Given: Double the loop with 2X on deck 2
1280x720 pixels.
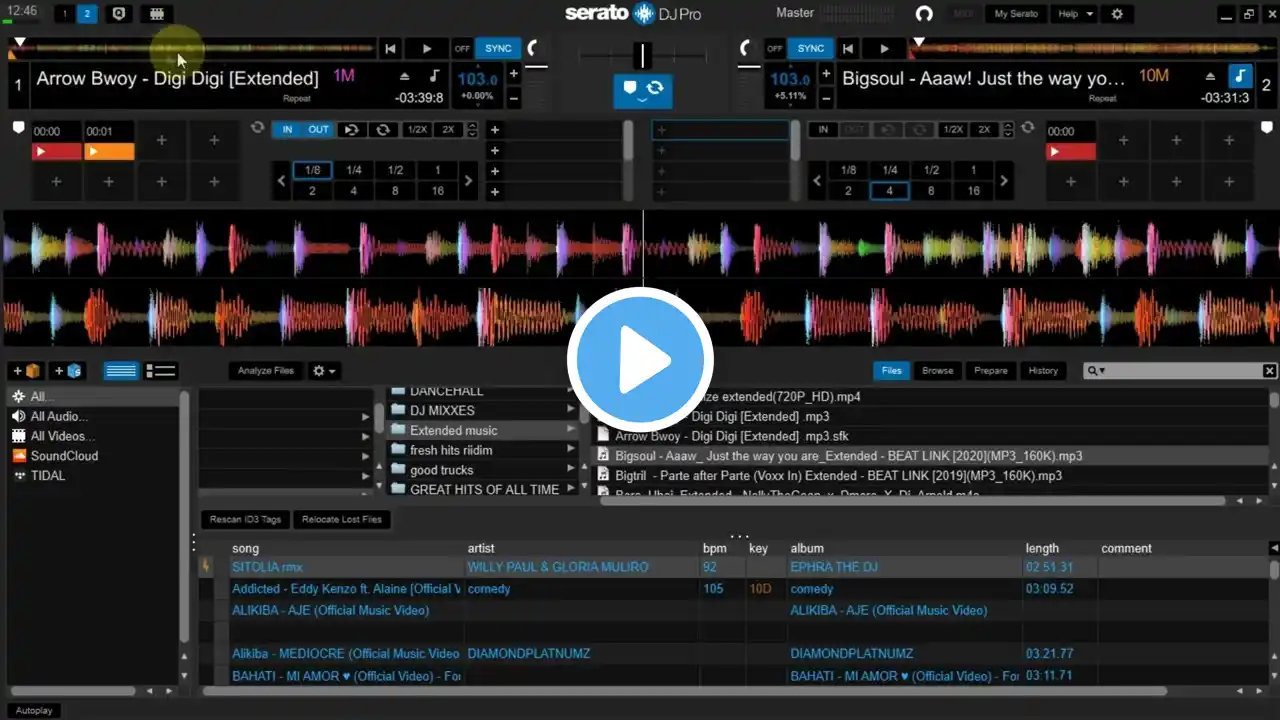Looking at the screenshot, I should tap(984, 130).
